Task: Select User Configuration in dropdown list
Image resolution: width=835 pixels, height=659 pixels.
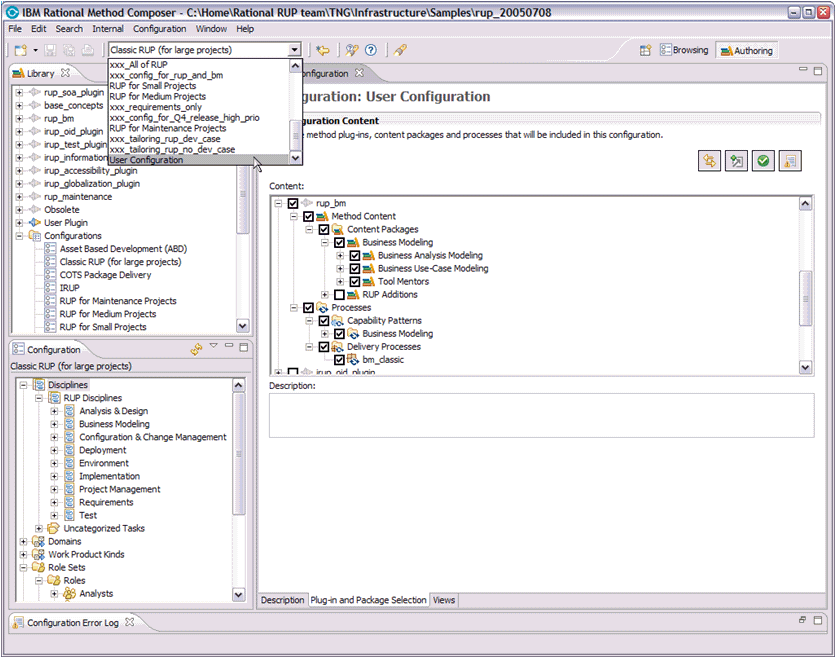Action: [x=199, y=160]
